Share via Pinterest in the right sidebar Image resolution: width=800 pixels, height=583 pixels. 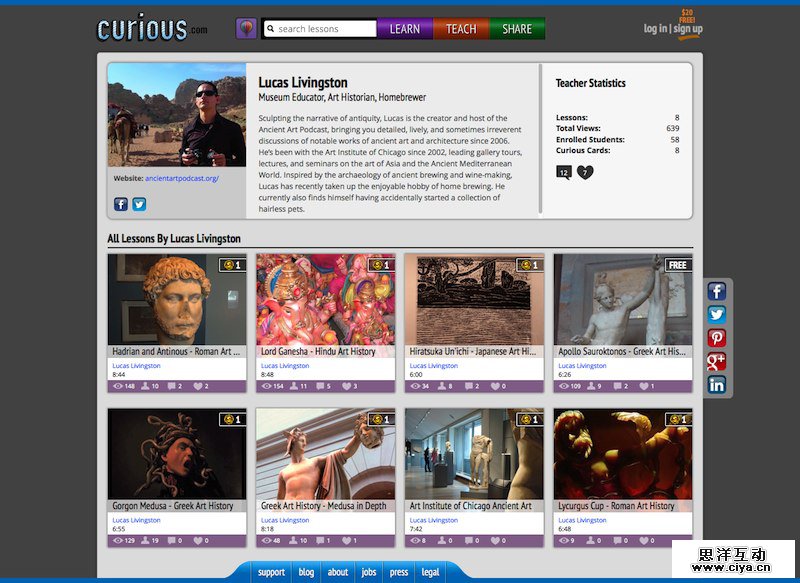coord(717,338)
